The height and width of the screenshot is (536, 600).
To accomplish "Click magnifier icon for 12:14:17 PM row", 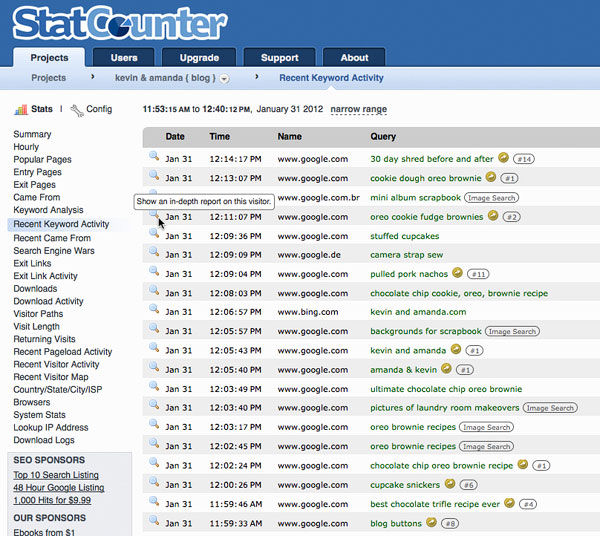I will [154, 156].
